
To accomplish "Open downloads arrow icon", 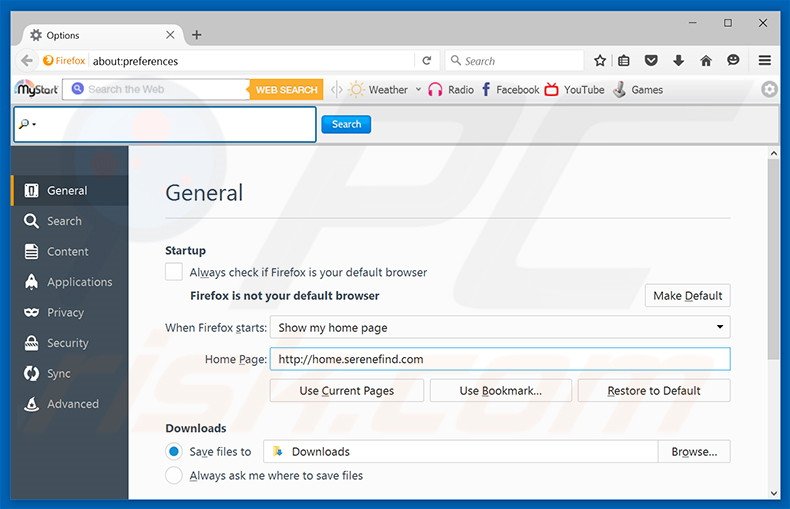I will [678, 61].
